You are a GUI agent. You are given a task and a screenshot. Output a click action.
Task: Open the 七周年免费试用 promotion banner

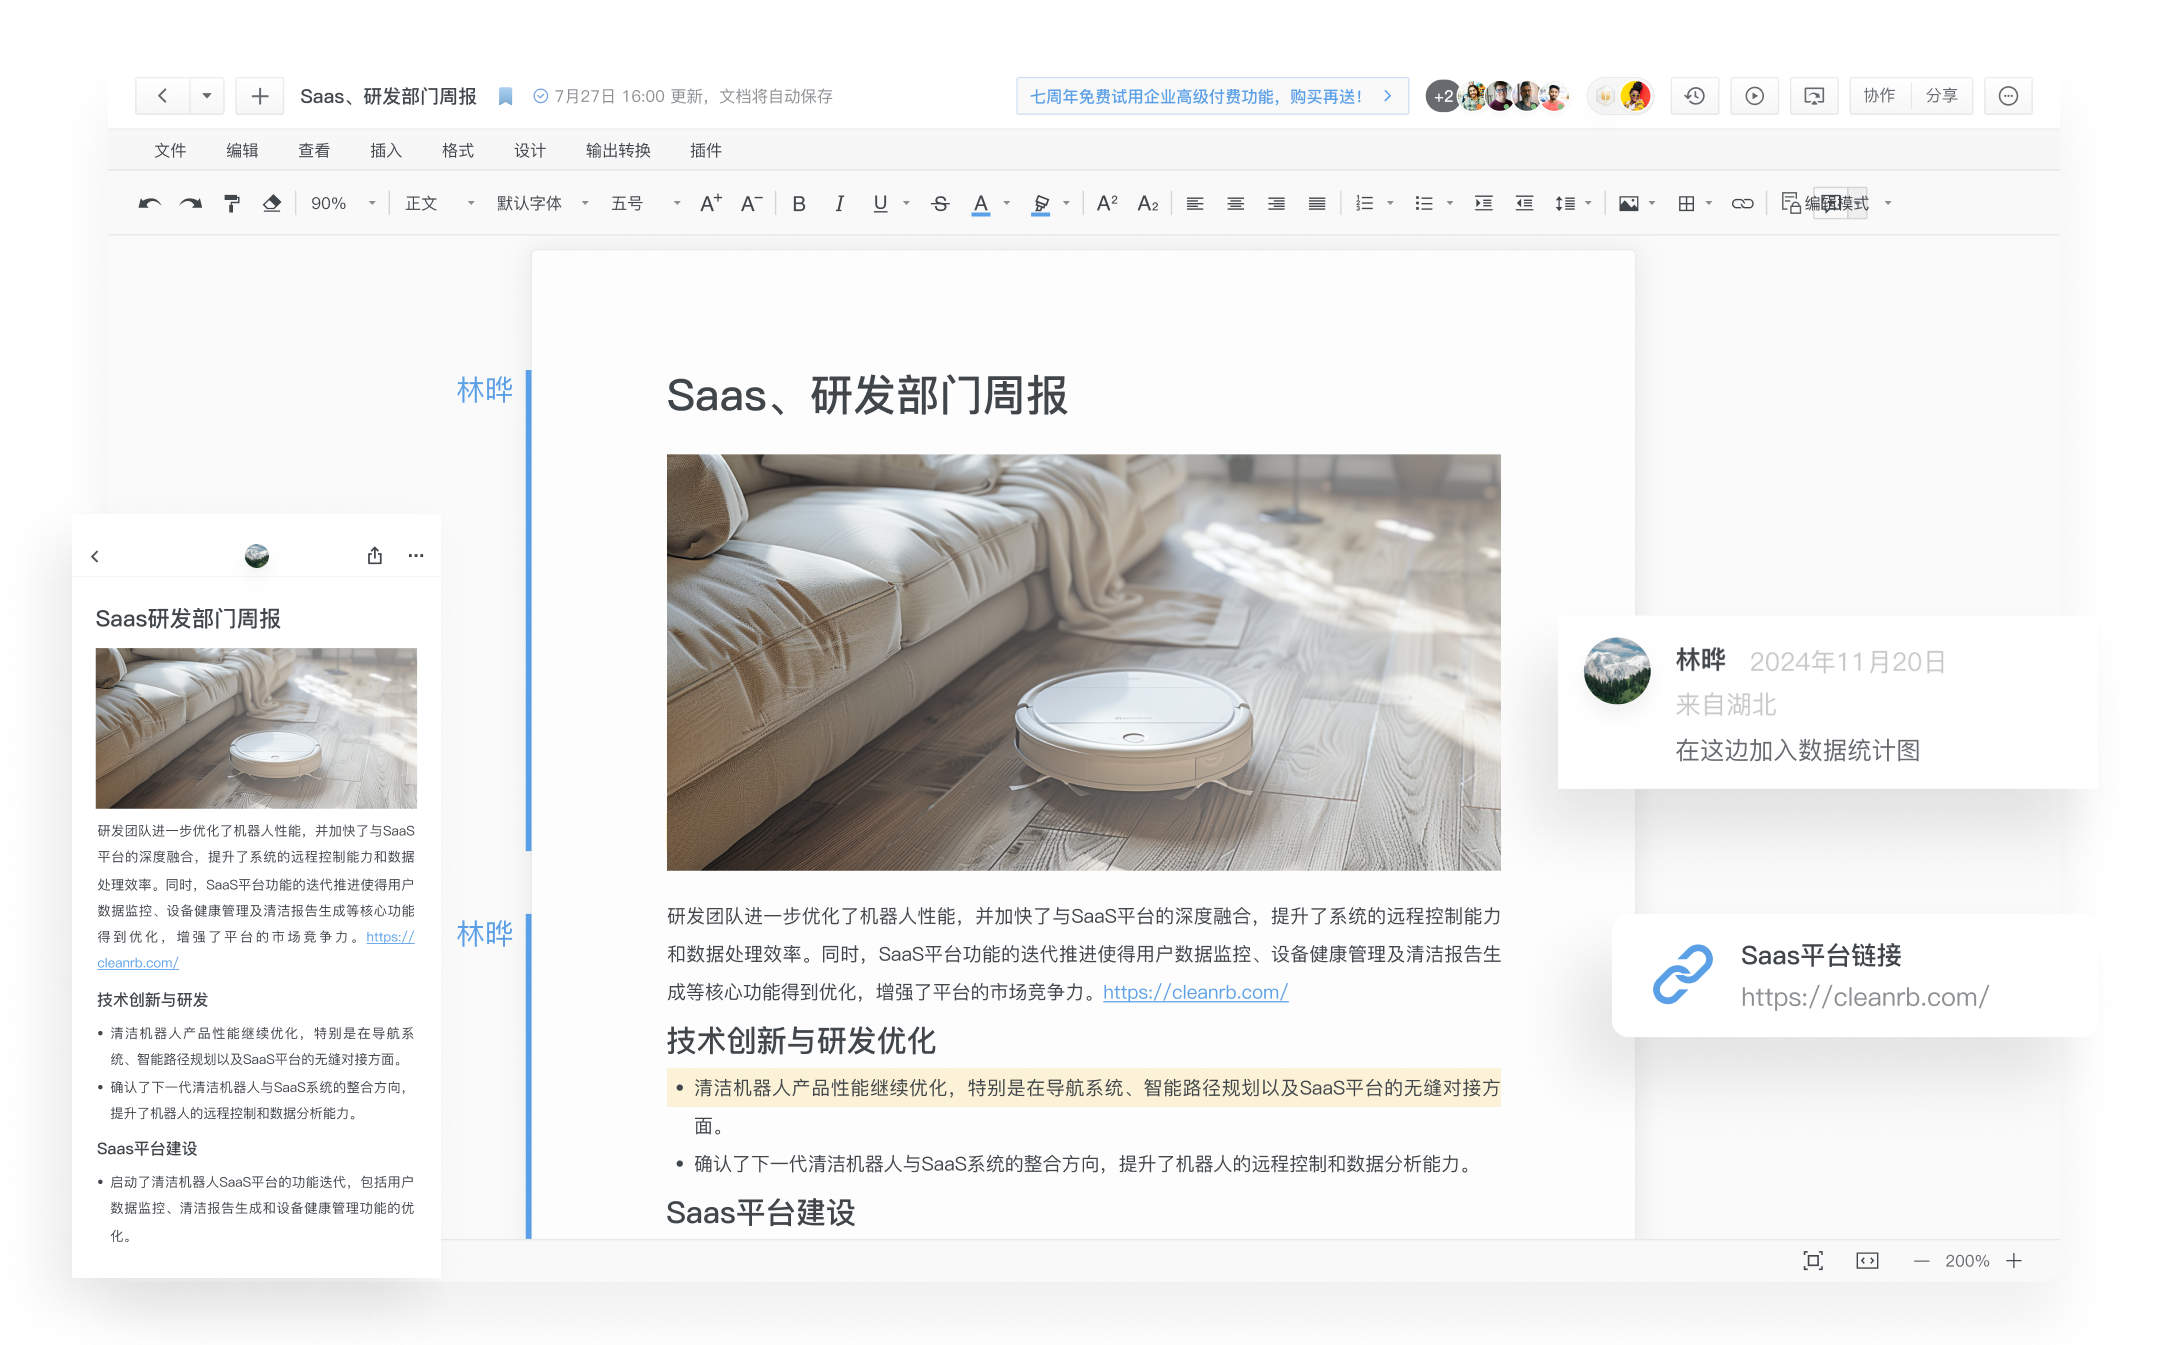(1212, 96)
